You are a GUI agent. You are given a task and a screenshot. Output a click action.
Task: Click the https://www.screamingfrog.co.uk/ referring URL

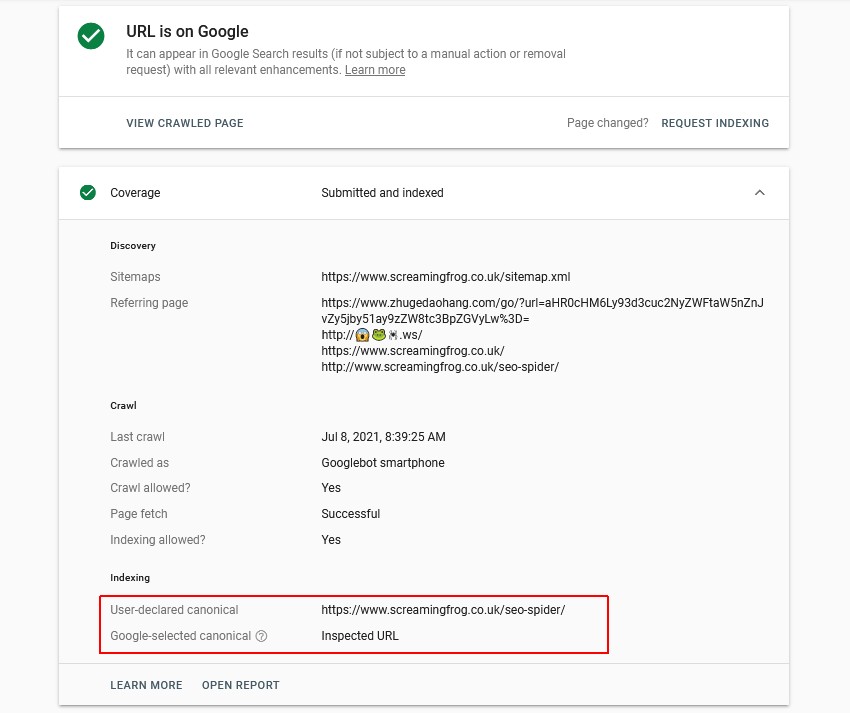(x=413, y=351)
